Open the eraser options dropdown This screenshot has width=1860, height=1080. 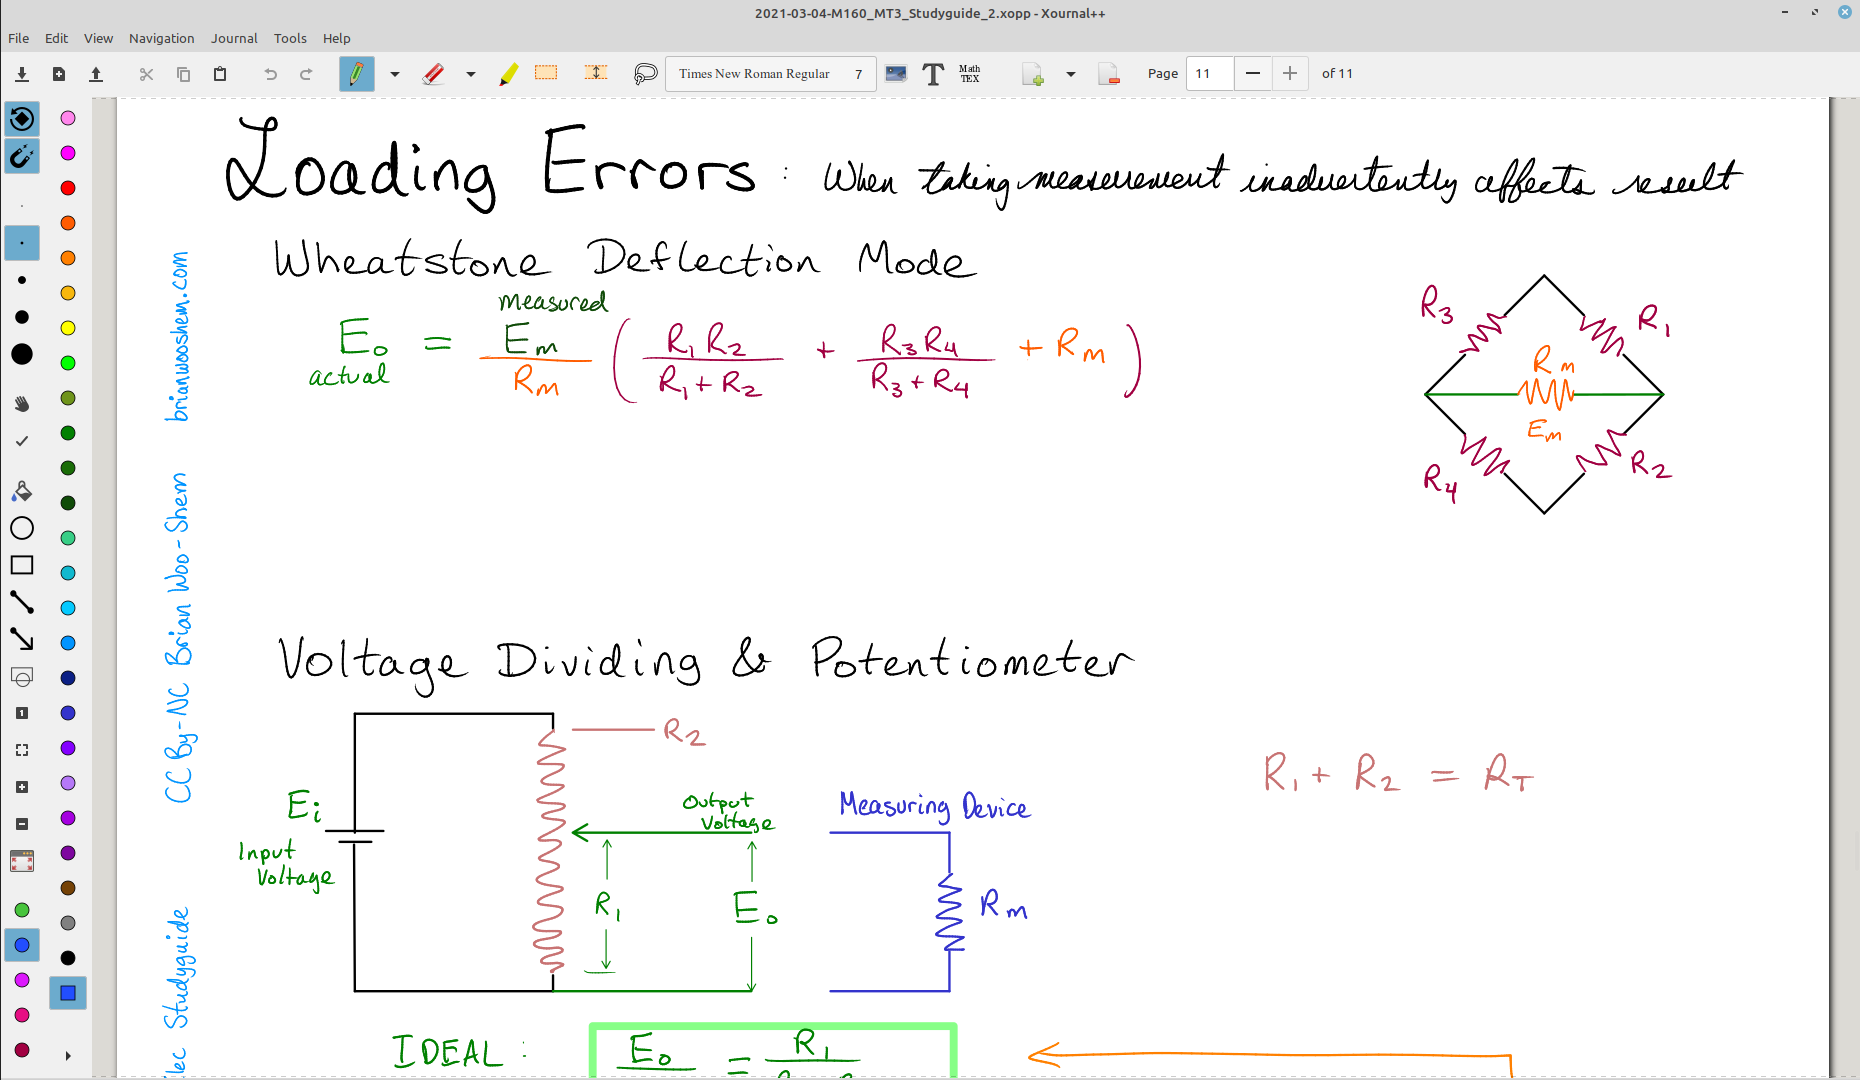click(x=470, y=73)
